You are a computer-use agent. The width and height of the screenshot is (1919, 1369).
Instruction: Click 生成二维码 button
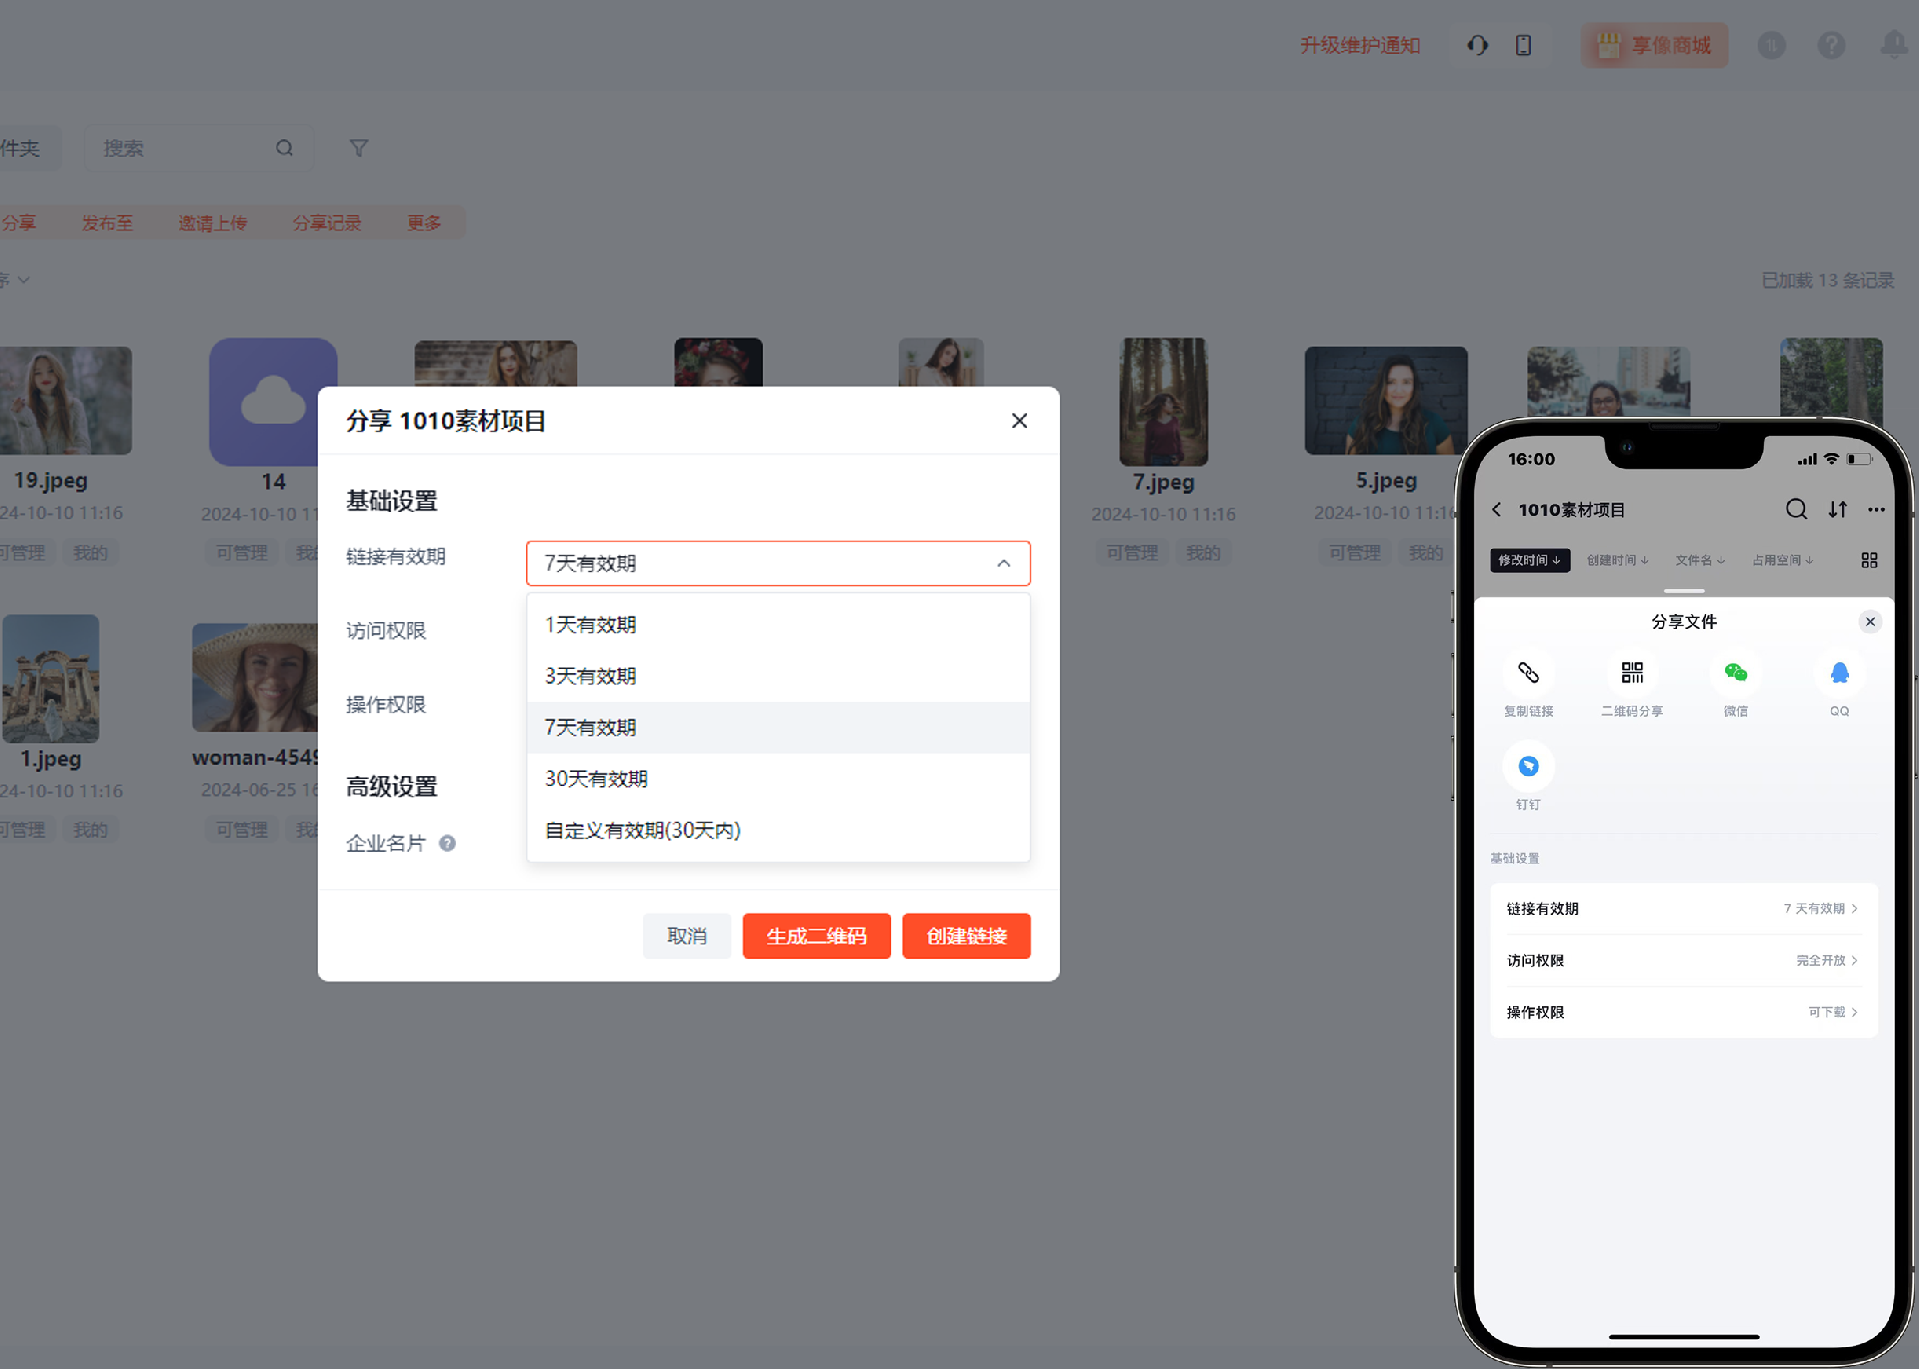point(816,936)
